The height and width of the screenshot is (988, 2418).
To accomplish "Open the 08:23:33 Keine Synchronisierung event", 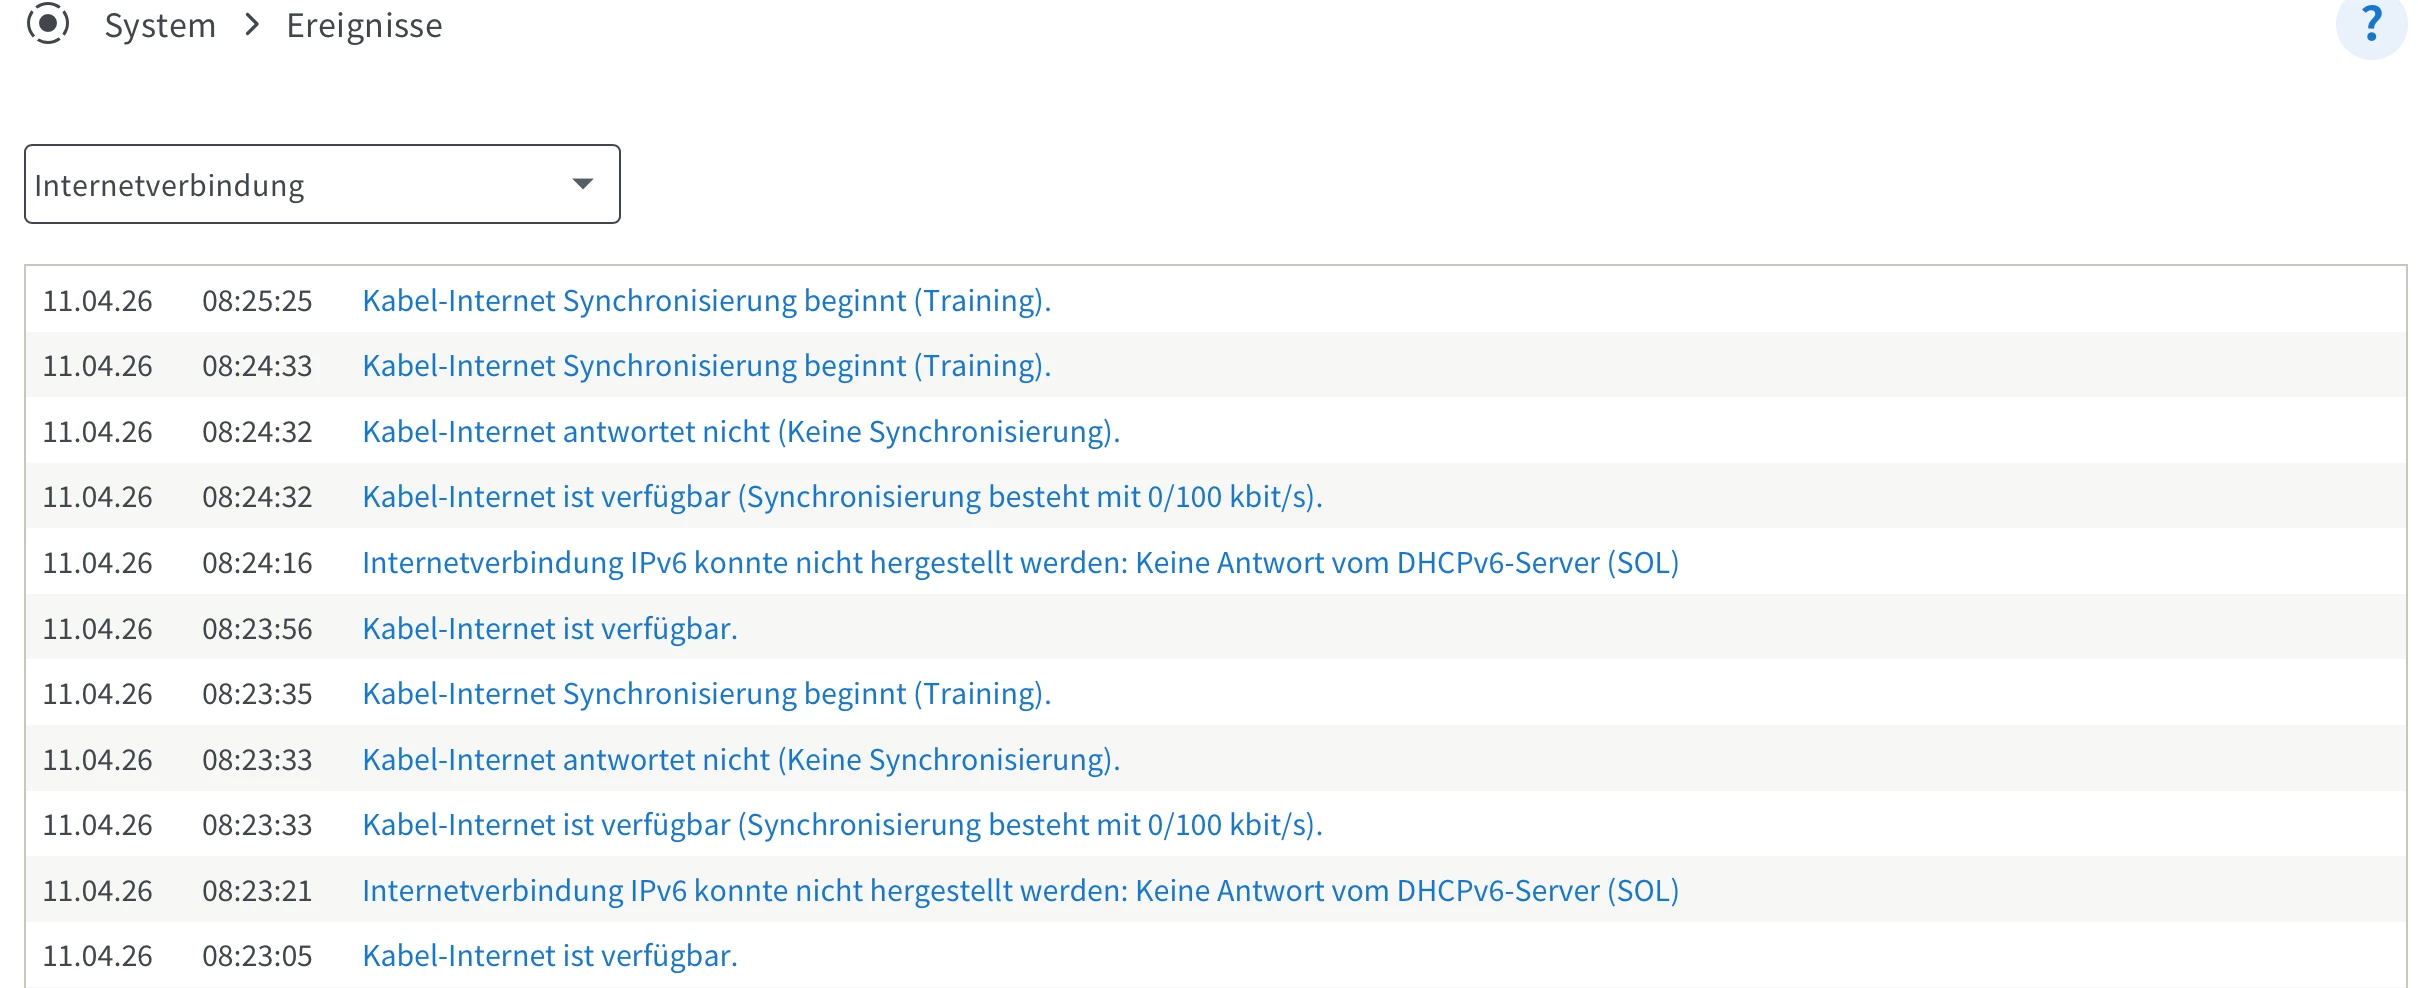I will tap(740, 760).
